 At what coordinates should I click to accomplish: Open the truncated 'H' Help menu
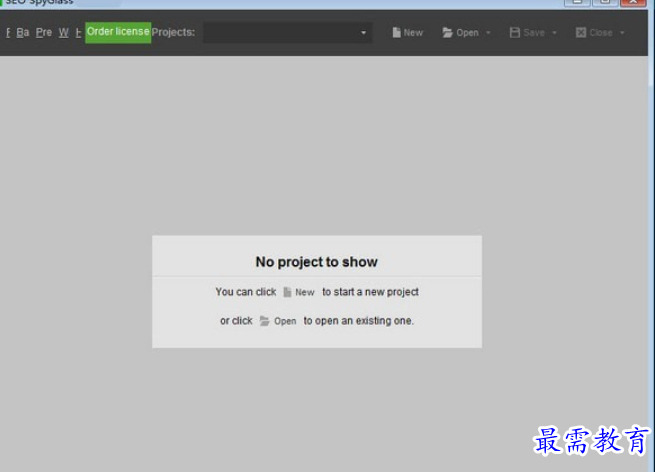[78, 32]
